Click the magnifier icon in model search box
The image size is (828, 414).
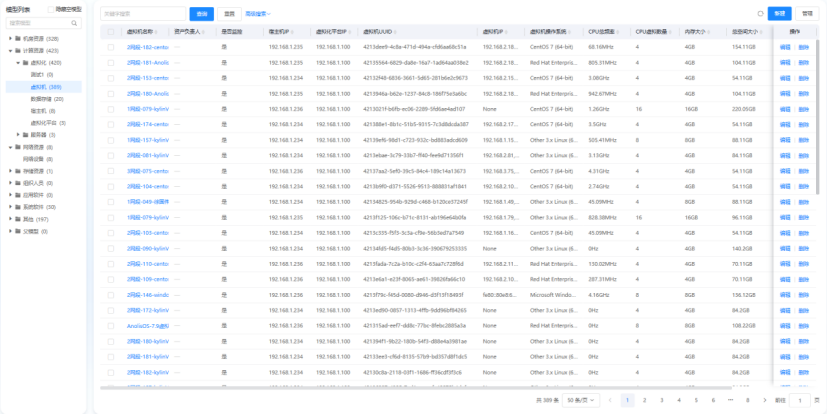pos(74,23)
